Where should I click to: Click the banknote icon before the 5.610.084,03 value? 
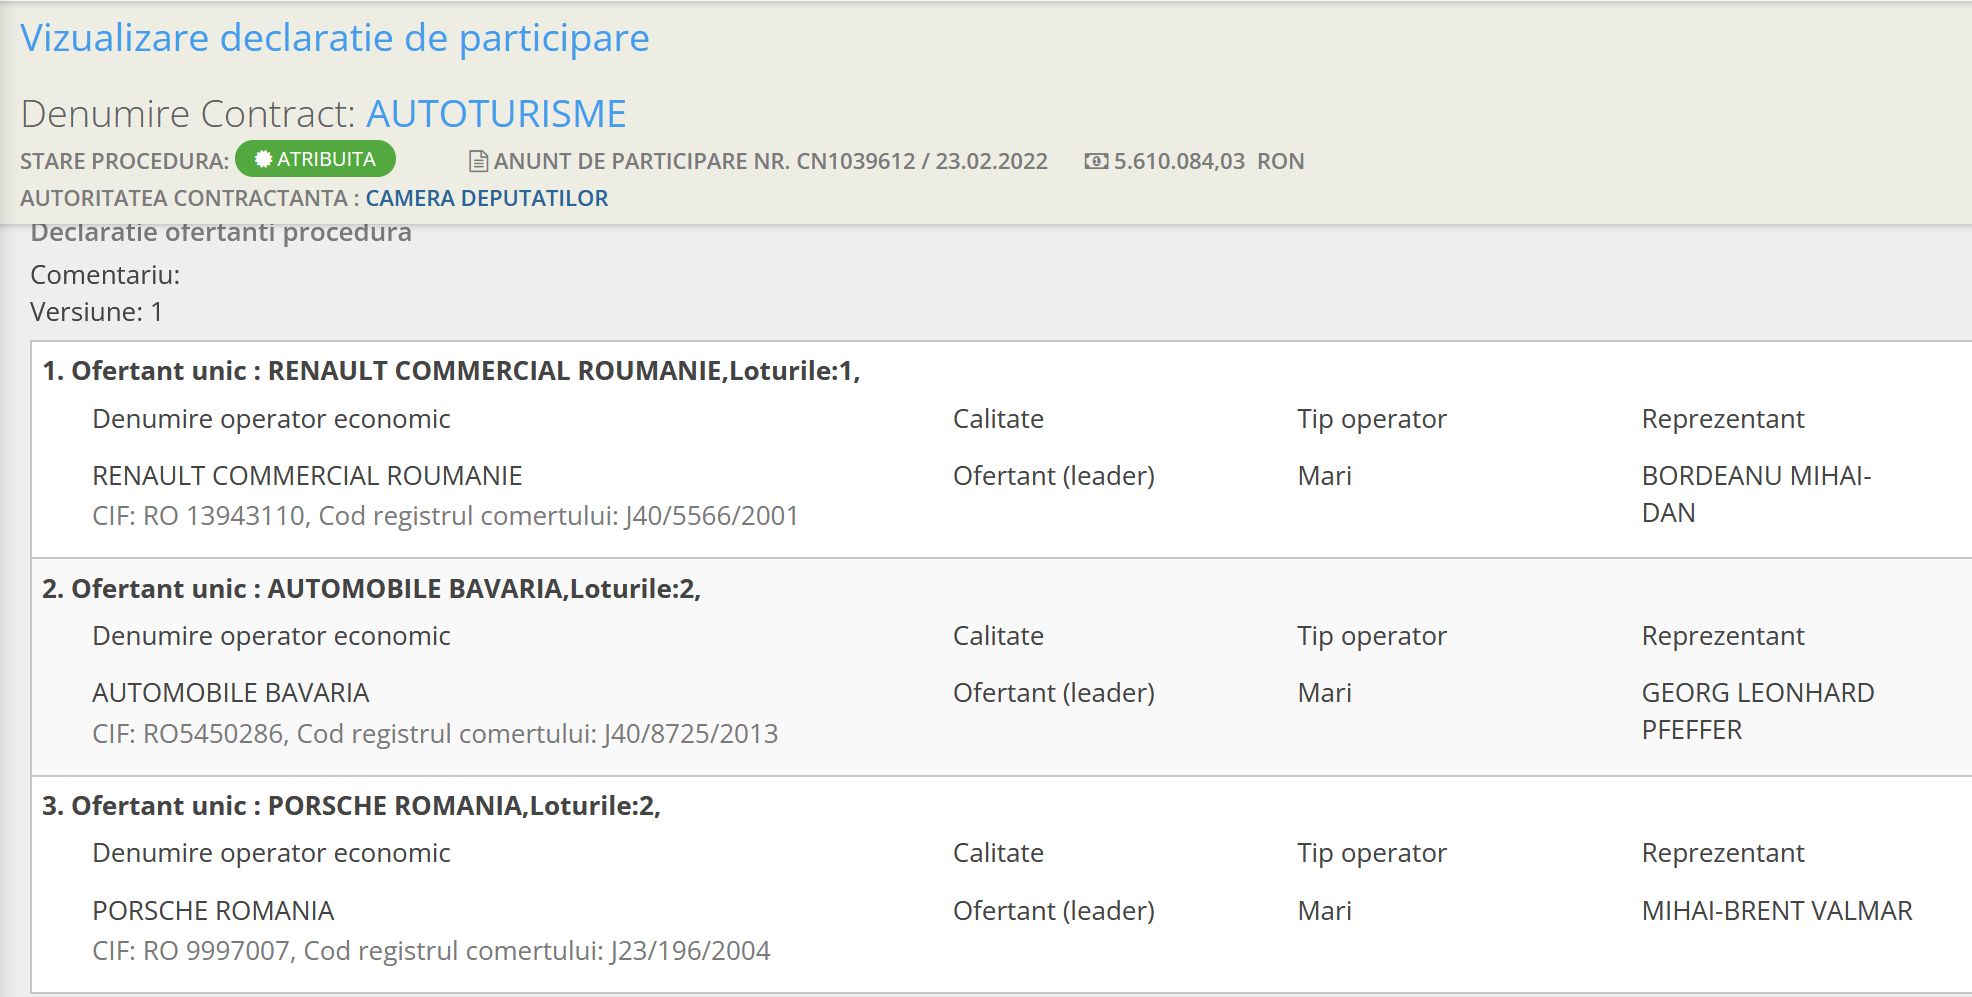coord(1096,161)
